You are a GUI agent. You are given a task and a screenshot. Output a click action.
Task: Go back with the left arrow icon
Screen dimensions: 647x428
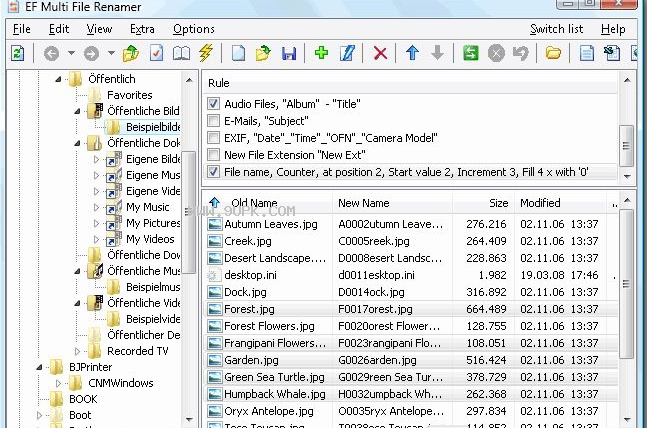(51, 53)
